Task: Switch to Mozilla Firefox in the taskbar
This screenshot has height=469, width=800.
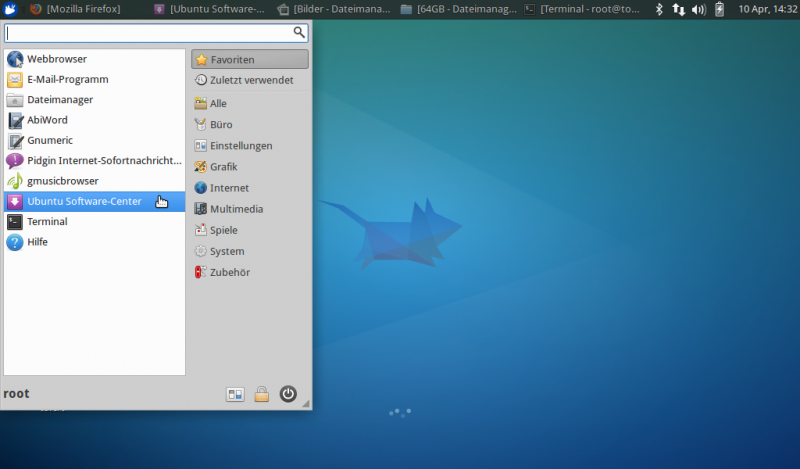Action: [x=76, y=9]
